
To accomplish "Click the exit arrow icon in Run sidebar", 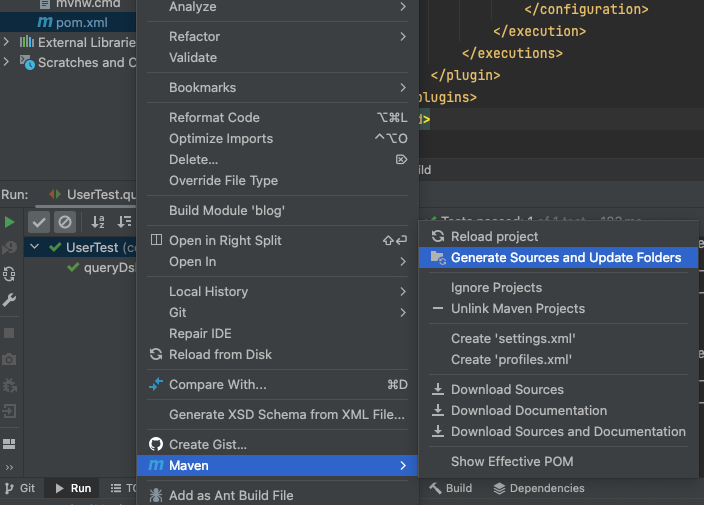I will click(x=9, y=411).
